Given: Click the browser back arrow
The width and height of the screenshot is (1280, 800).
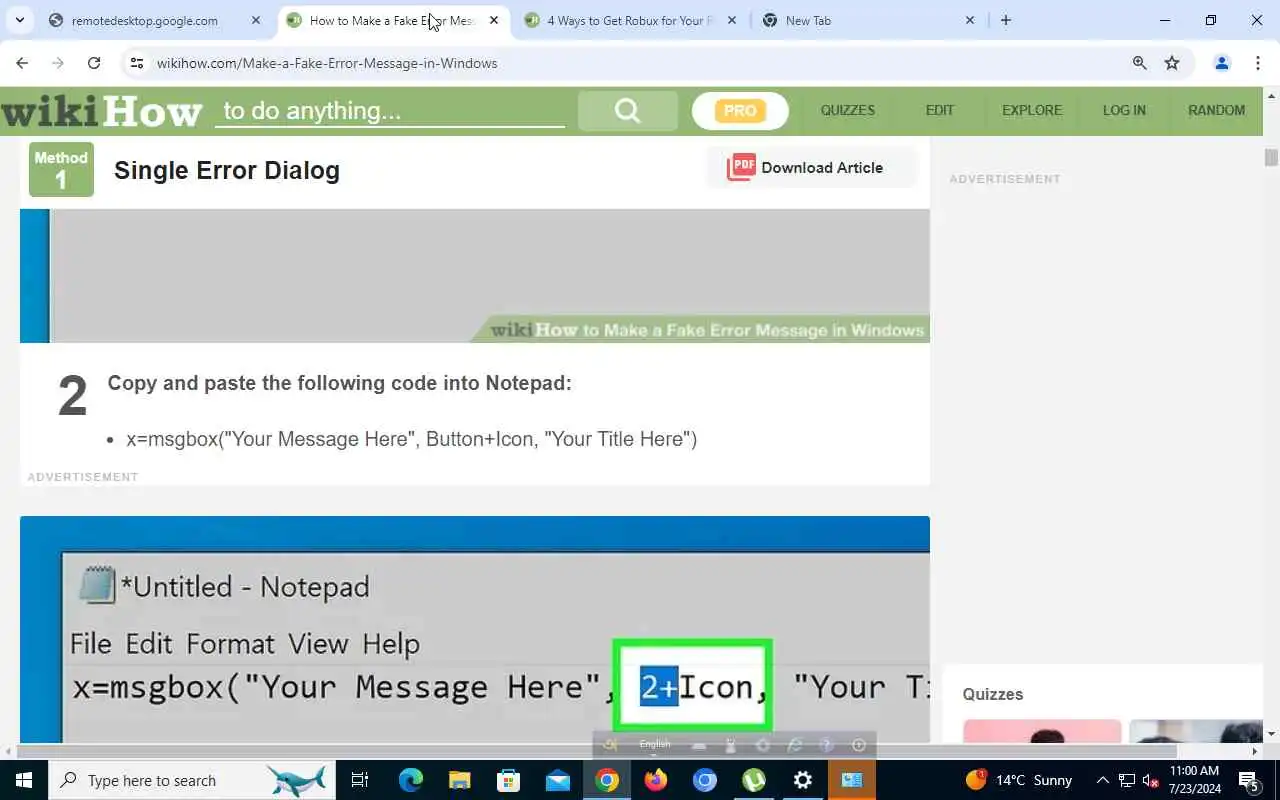Looking at the screenshot, I should tap(22, 63).
